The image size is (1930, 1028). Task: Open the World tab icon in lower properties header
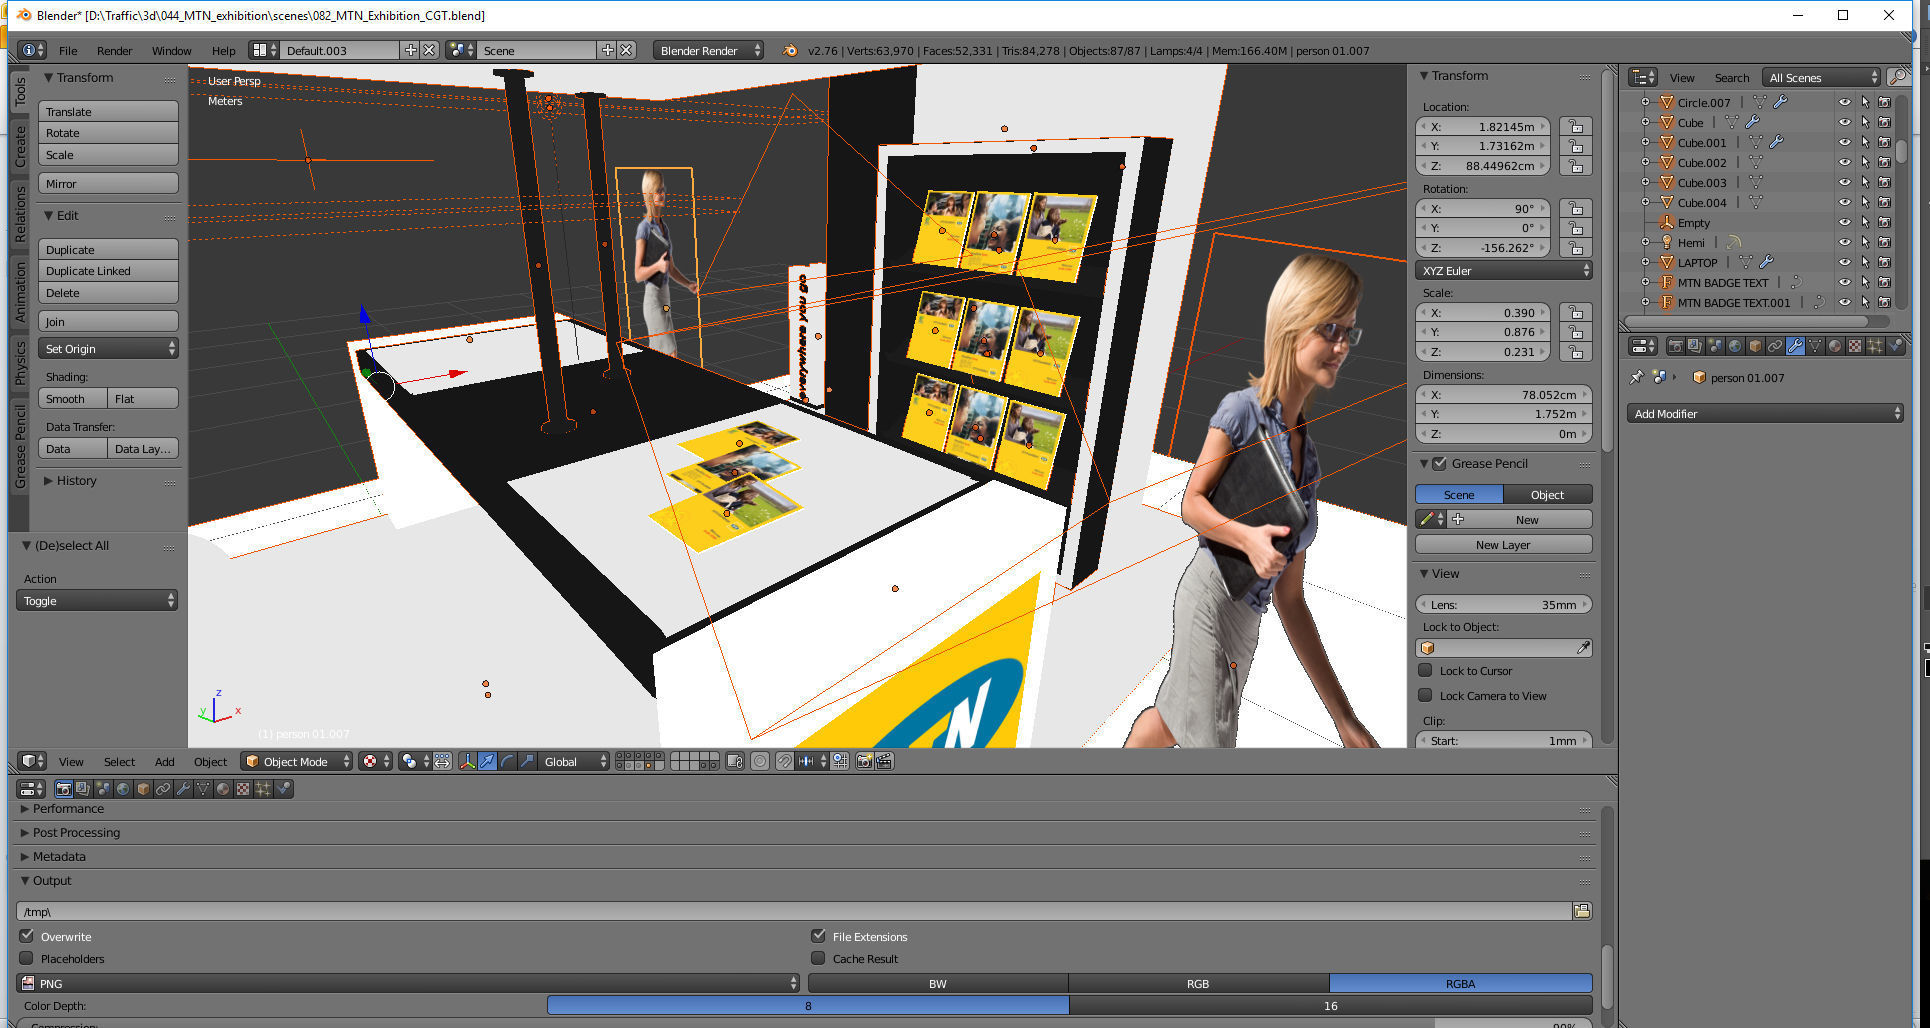point(123,789)
